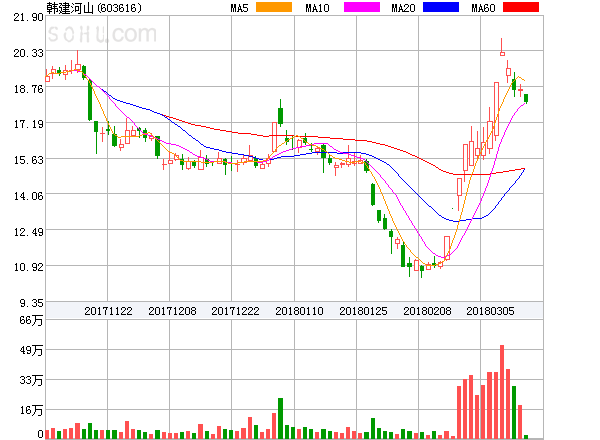Click the 17.19 price axis label
600x440 pixels.
[x=28, y=124]
